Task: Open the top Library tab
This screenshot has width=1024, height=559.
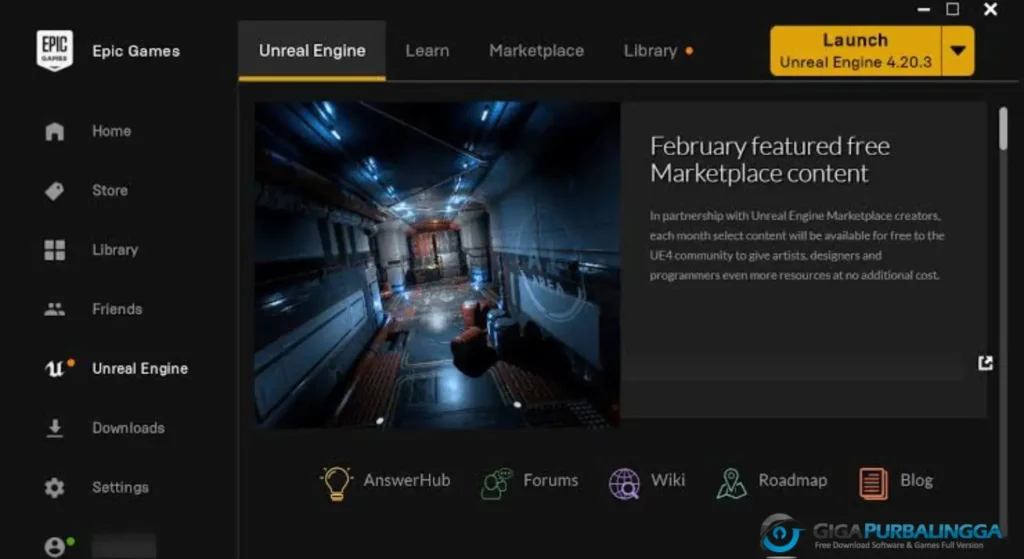Action: (650, 51)
